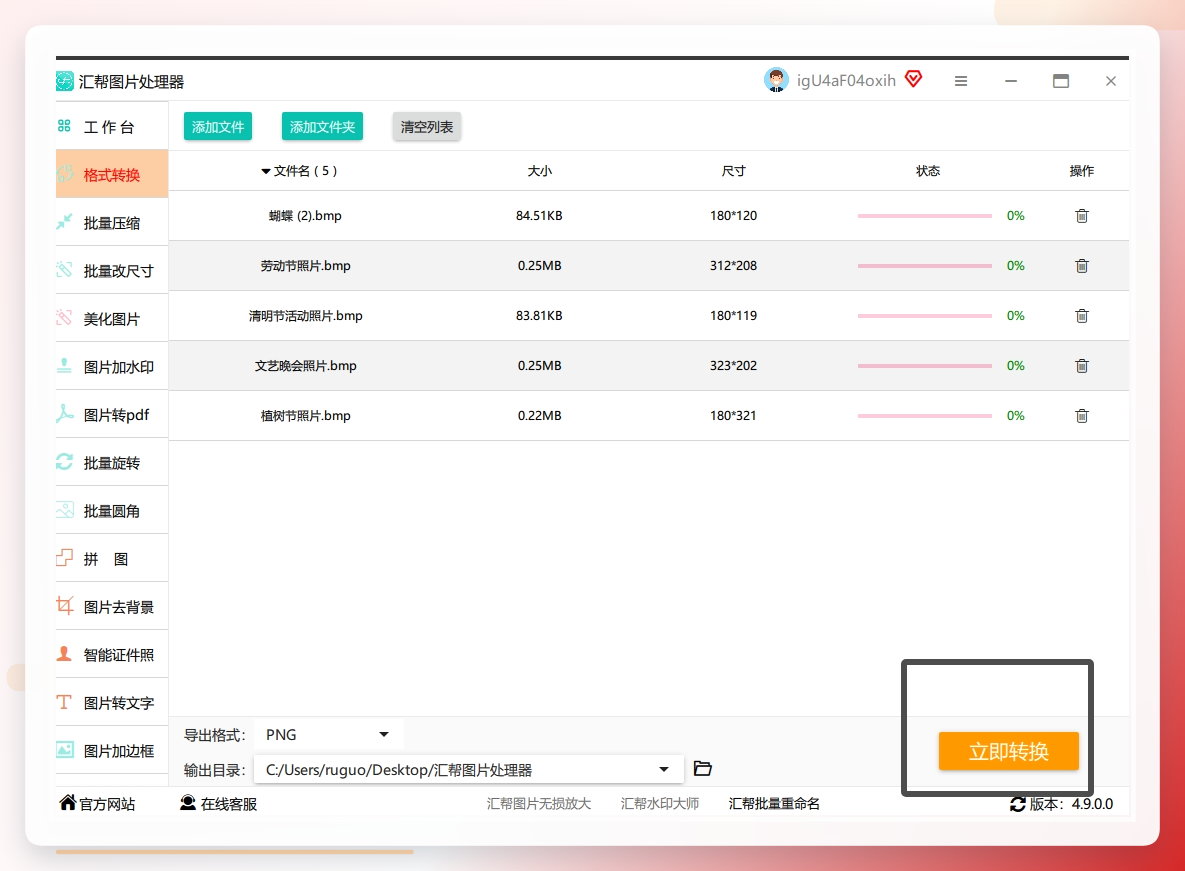Switch to the 格式转换 tab
The height and width of the screenshot is (871, 1185).
[x=112, y=175]
